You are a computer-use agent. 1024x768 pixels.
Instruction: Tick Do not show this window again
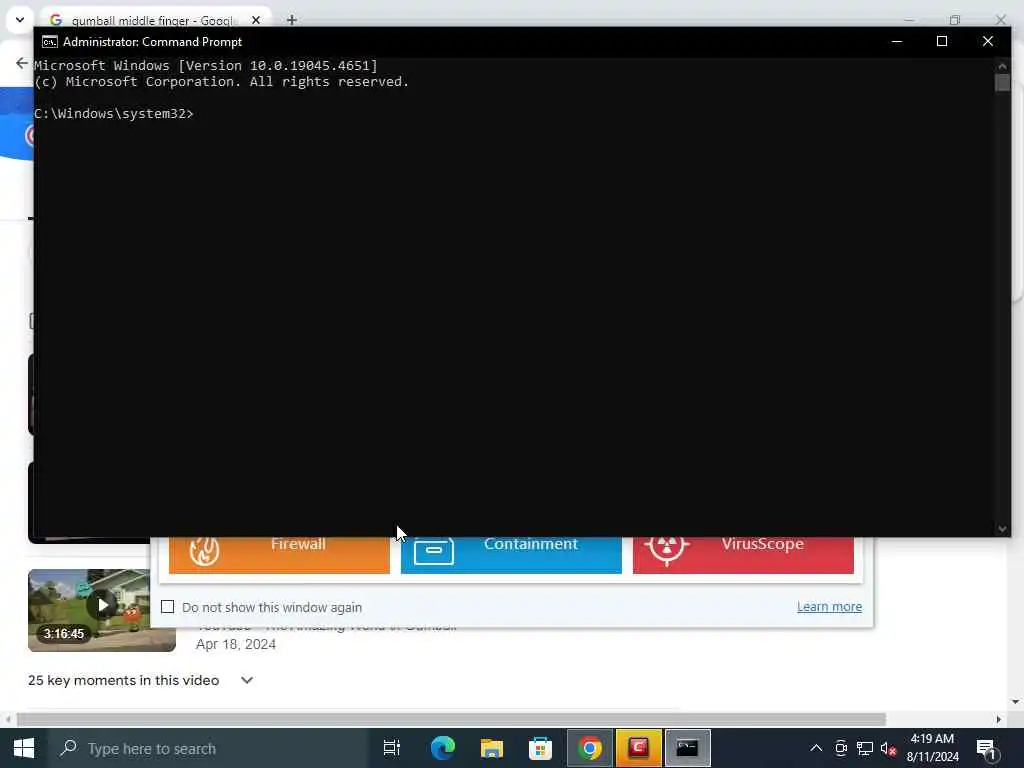tap(168, 607)
